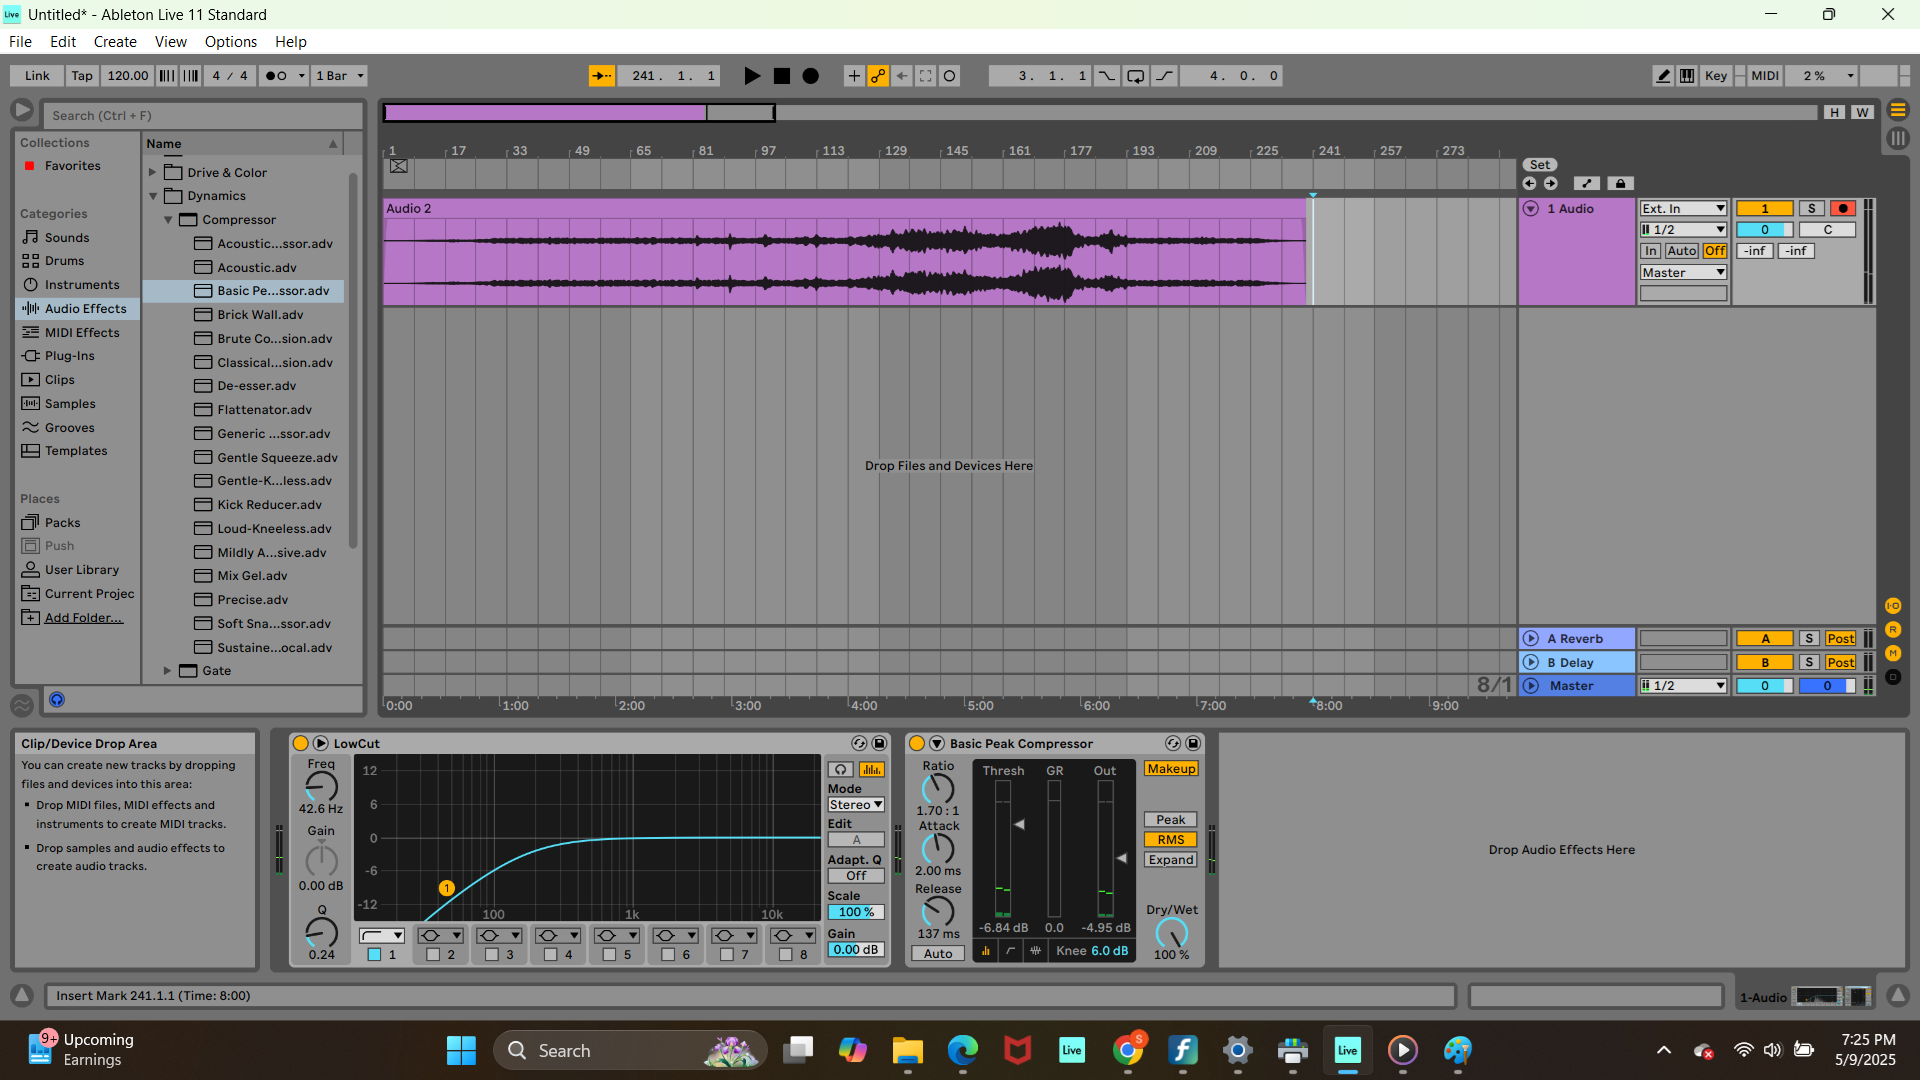1920x1080 pixels.
Task: Click the Session Record circle icon
Action: coord(950,76)
